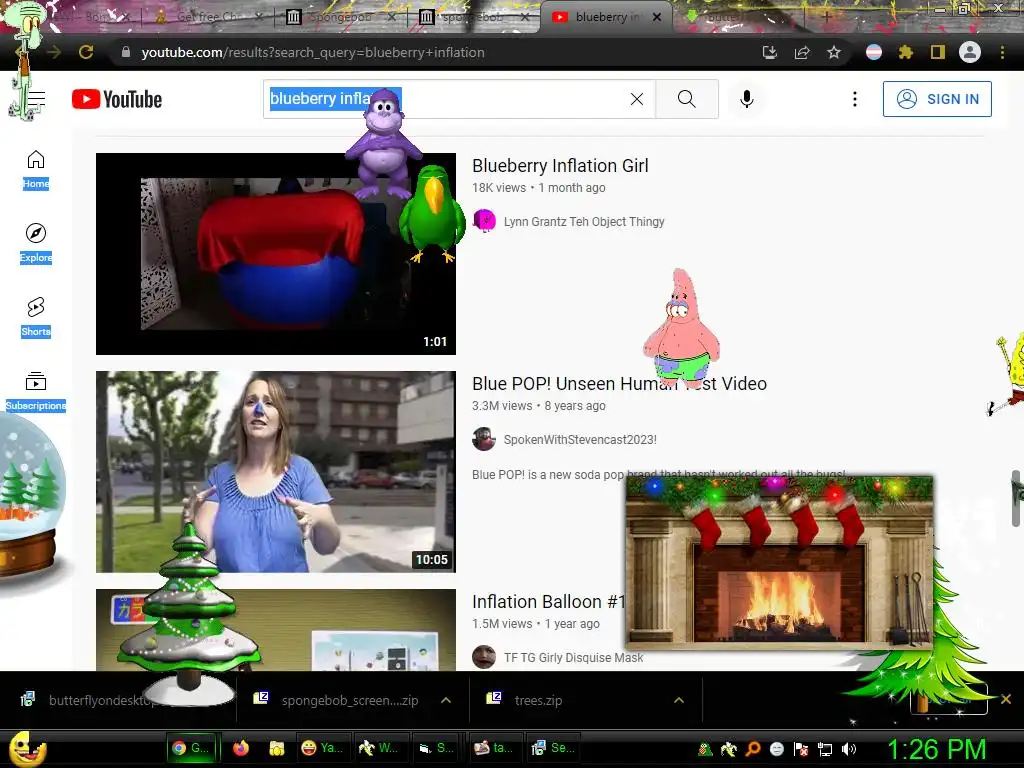
Task: Start voice search with the microphone
Action: pos(746,99)
